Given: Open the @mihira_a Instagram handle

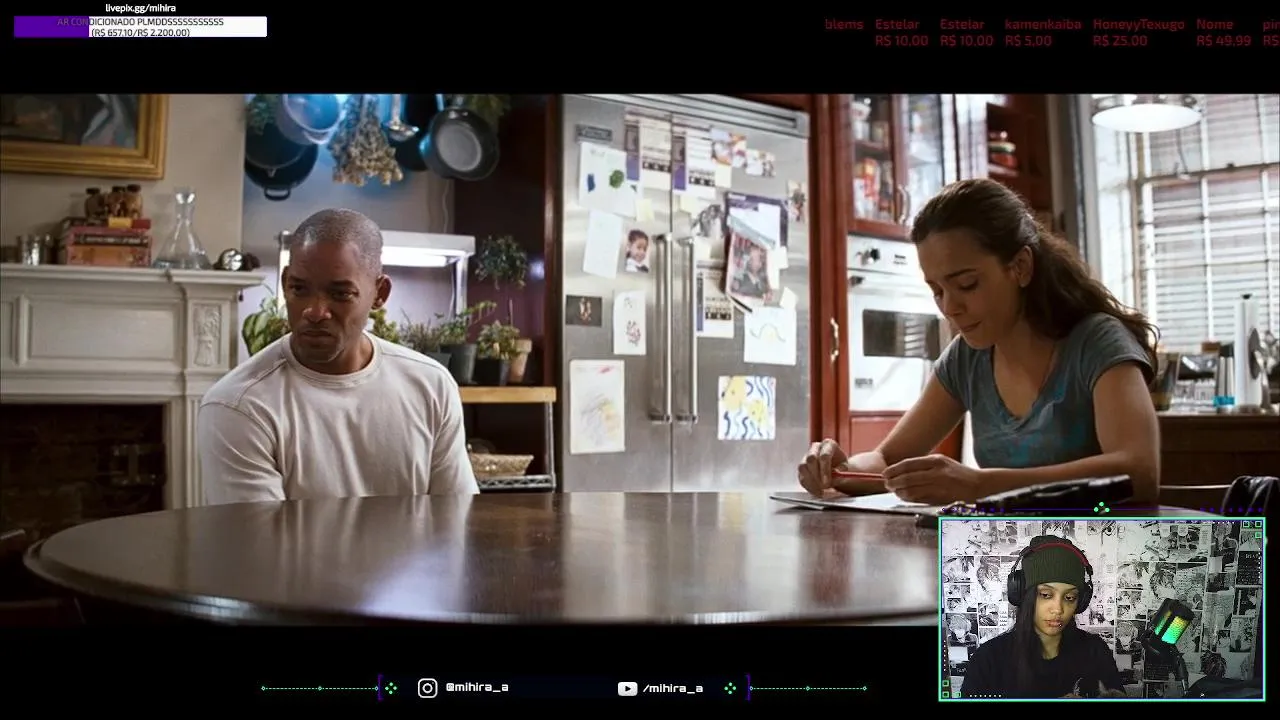Looking at the screenshot, I should pos(477,688).
